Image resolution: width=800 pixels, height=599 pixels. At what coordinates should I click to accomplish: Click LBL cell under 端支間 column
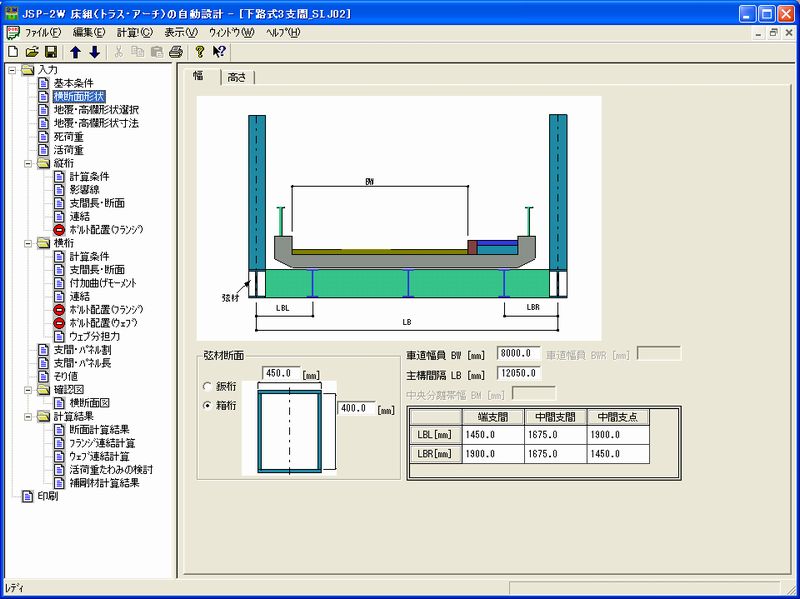pos(495,435)
